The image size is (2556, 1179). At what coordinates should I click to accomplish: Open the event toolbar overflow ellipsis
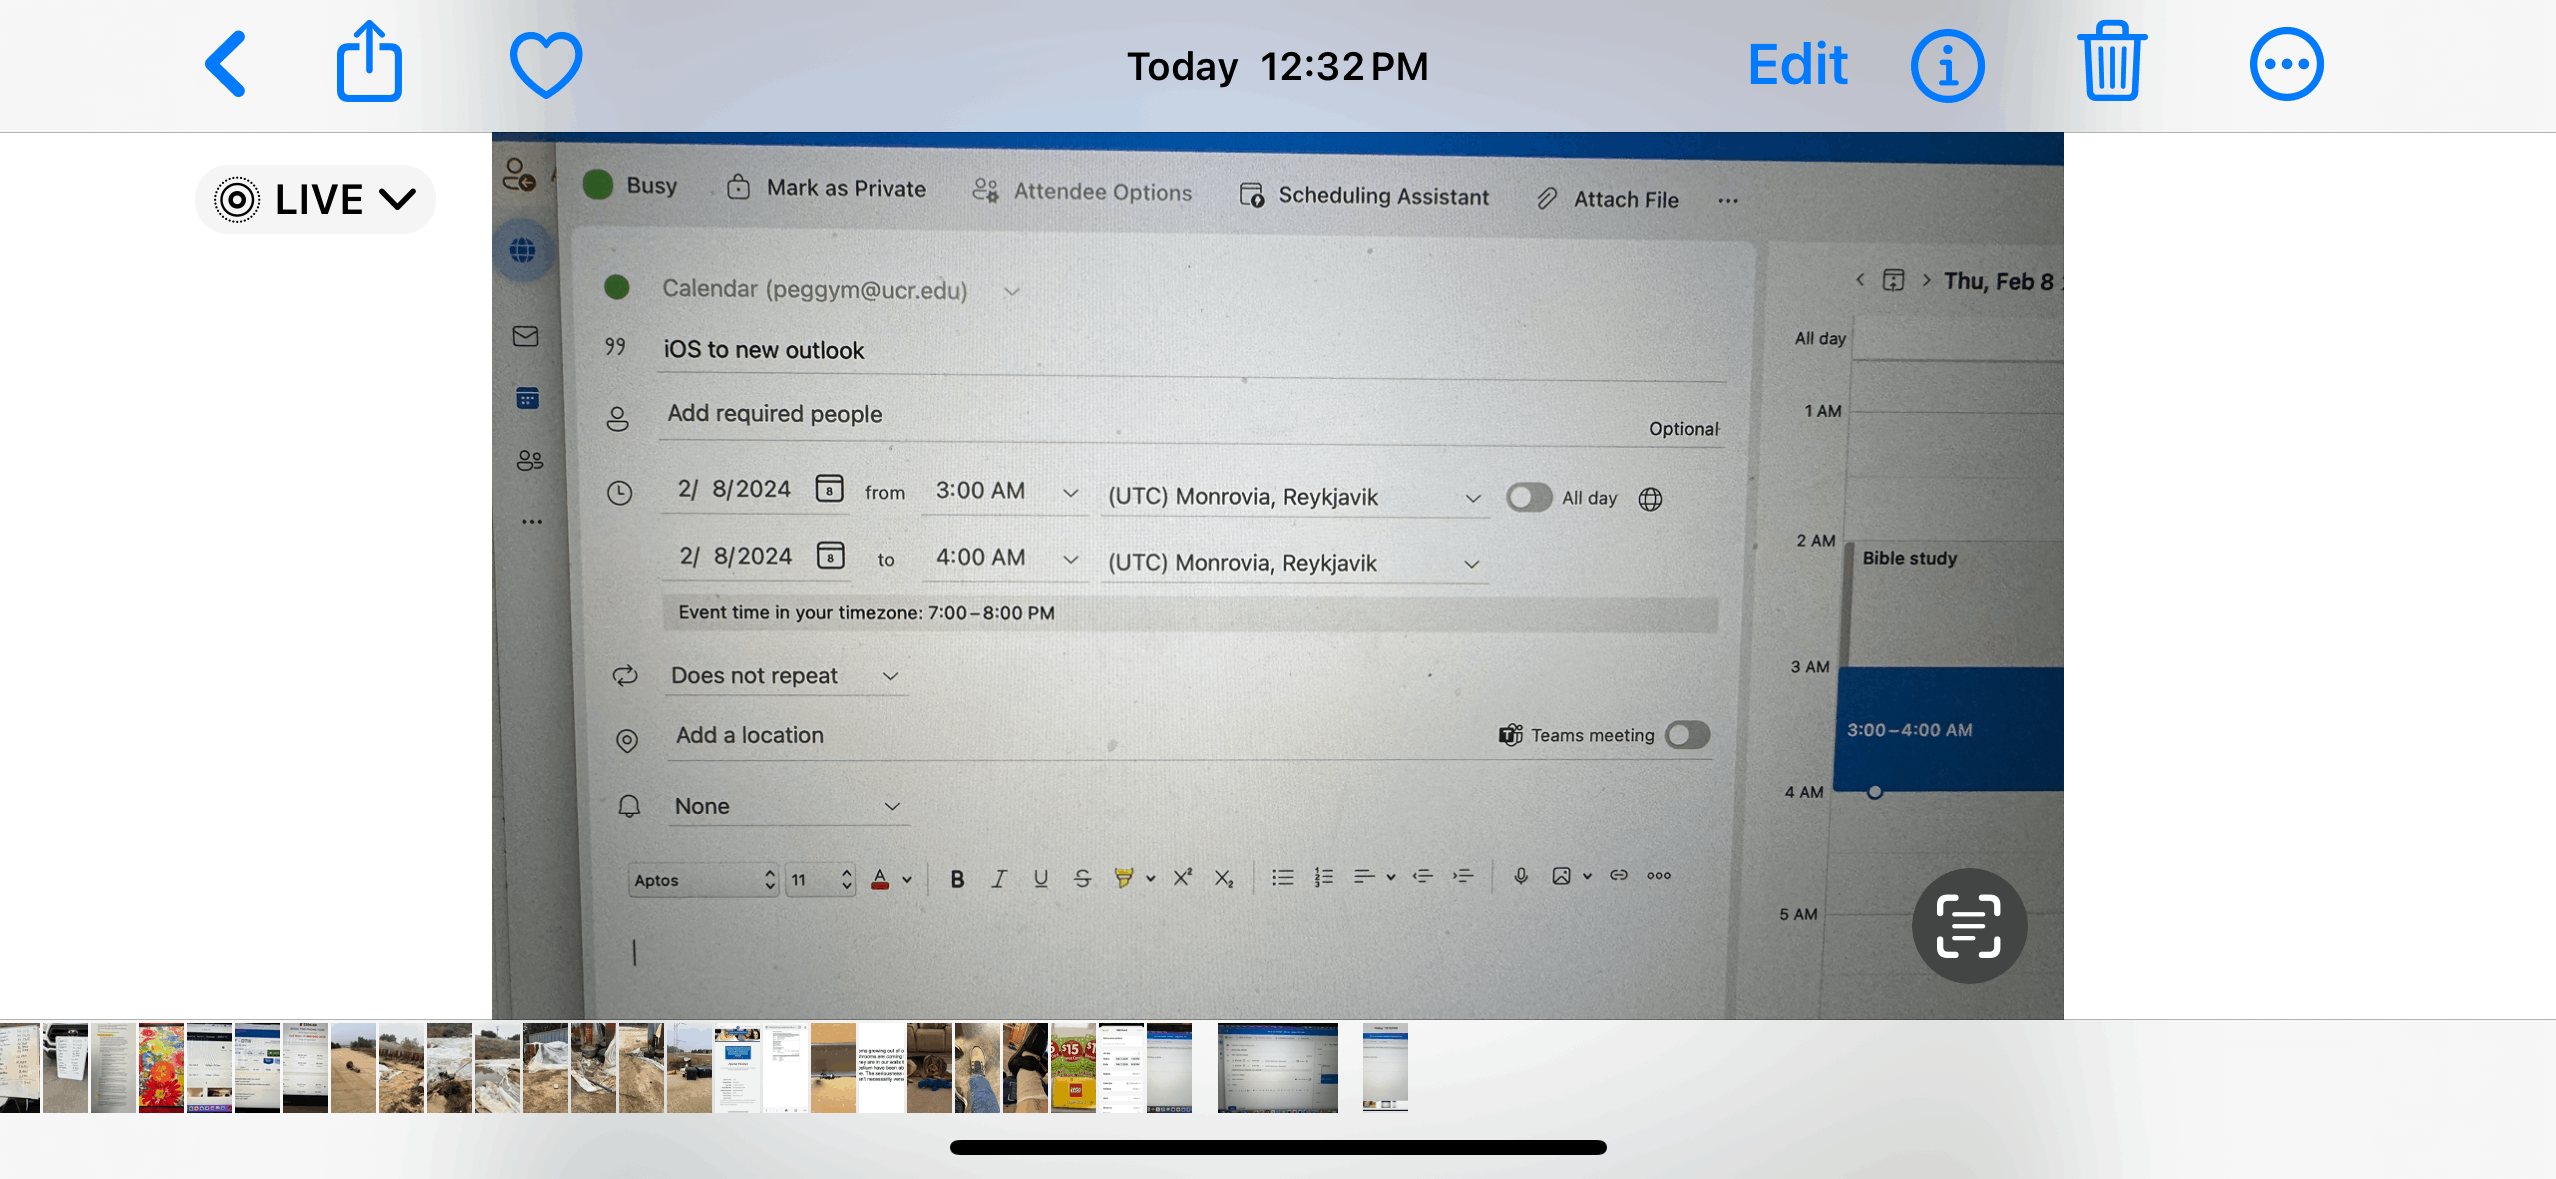click(1728, 201)
